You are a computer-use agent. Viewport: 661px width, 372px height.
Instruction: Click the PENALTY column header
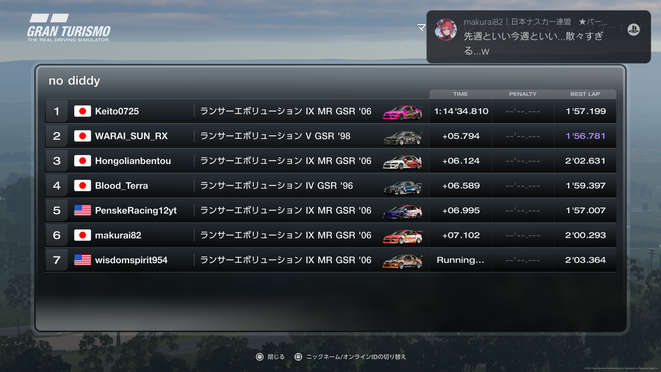[x=523, y=94]
